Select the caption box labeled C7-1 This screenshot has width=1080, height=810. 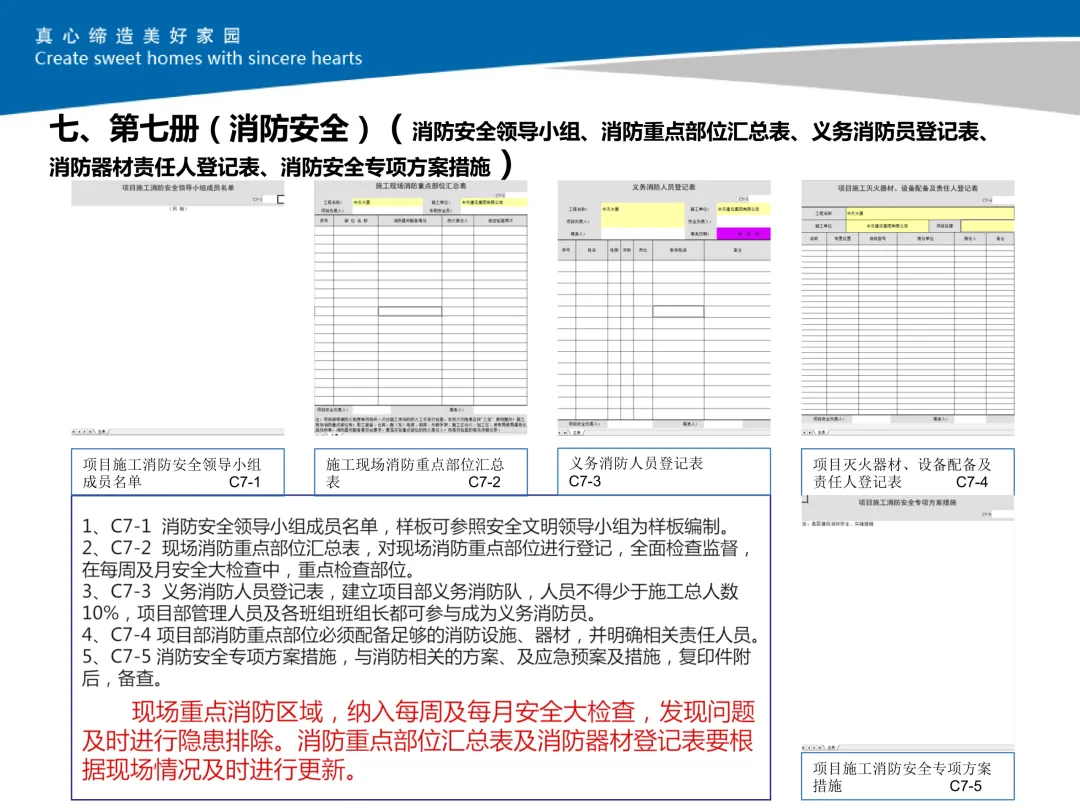coord(178,472)
